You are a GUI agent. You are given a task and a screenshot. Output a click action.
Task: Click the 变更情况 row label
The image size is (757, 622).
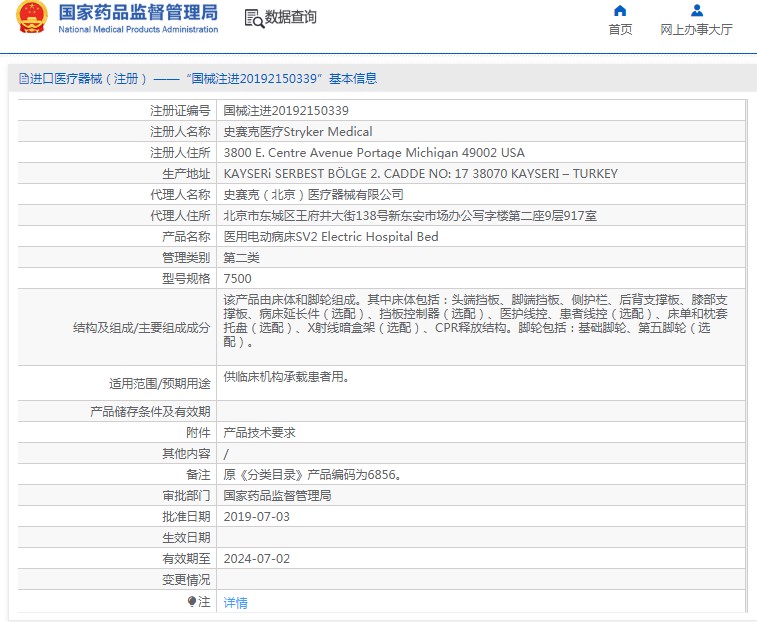coord(186,580)
